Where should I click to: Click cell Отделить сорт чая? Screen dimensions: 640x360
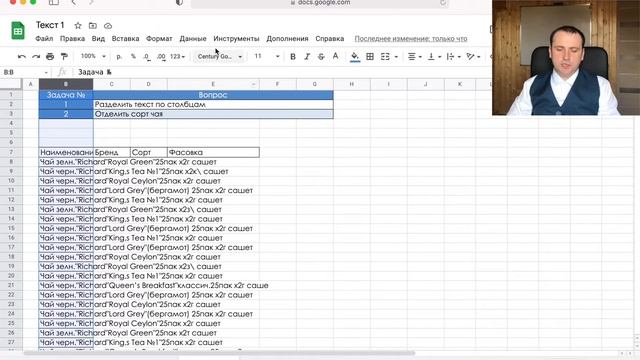point(213,114)
